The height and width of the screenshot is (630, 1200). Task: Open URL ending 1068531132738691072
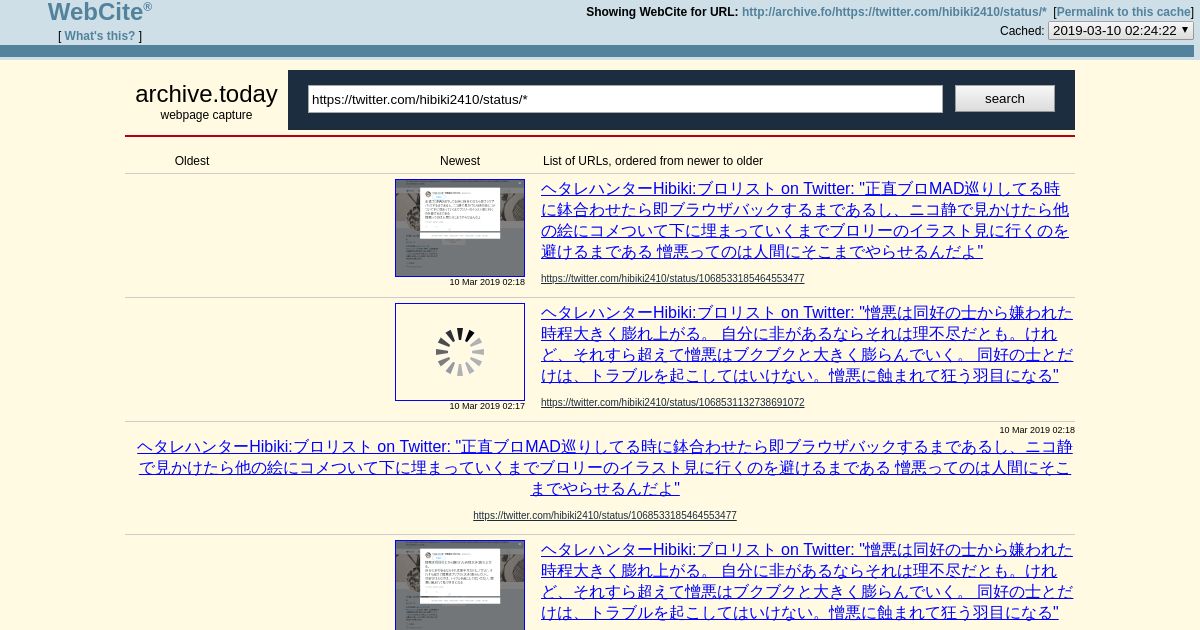673,403
